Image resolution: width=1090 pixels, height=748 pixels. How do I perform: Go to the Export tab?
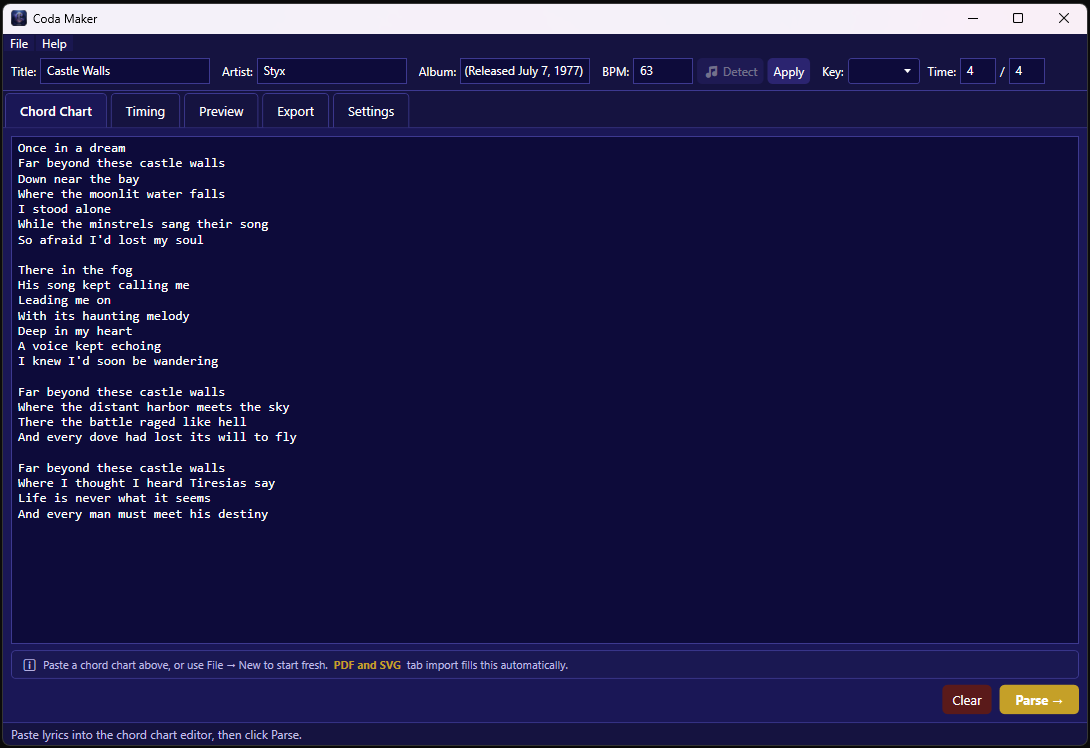[x=295, y=111]
